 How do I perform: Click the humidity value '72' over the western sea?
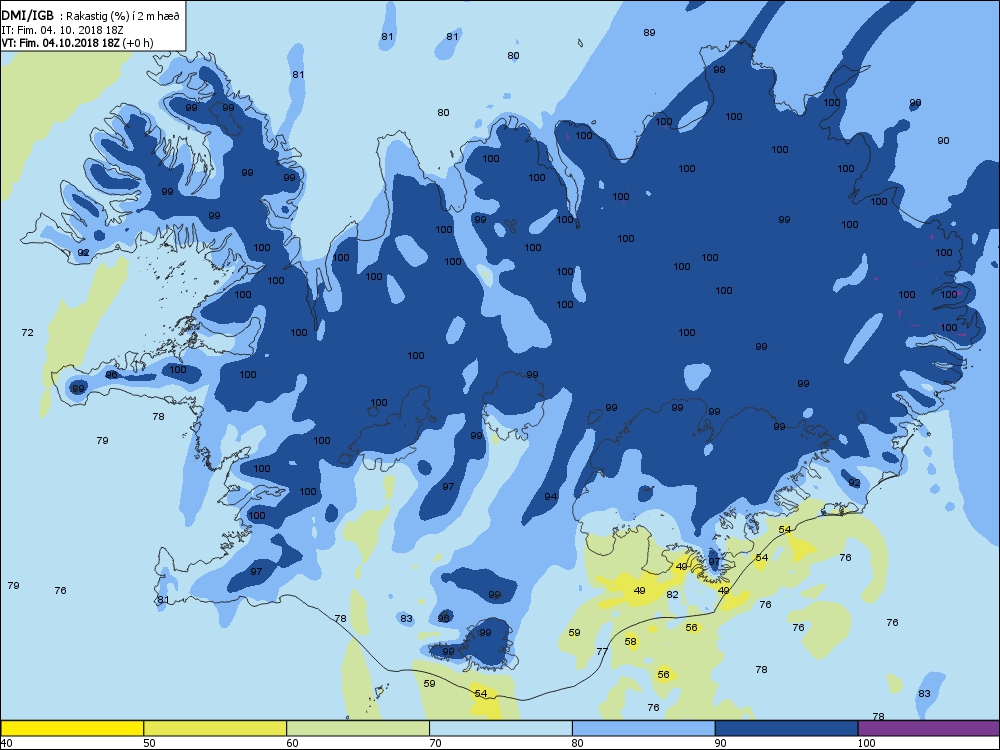click(x=27, y=332)
